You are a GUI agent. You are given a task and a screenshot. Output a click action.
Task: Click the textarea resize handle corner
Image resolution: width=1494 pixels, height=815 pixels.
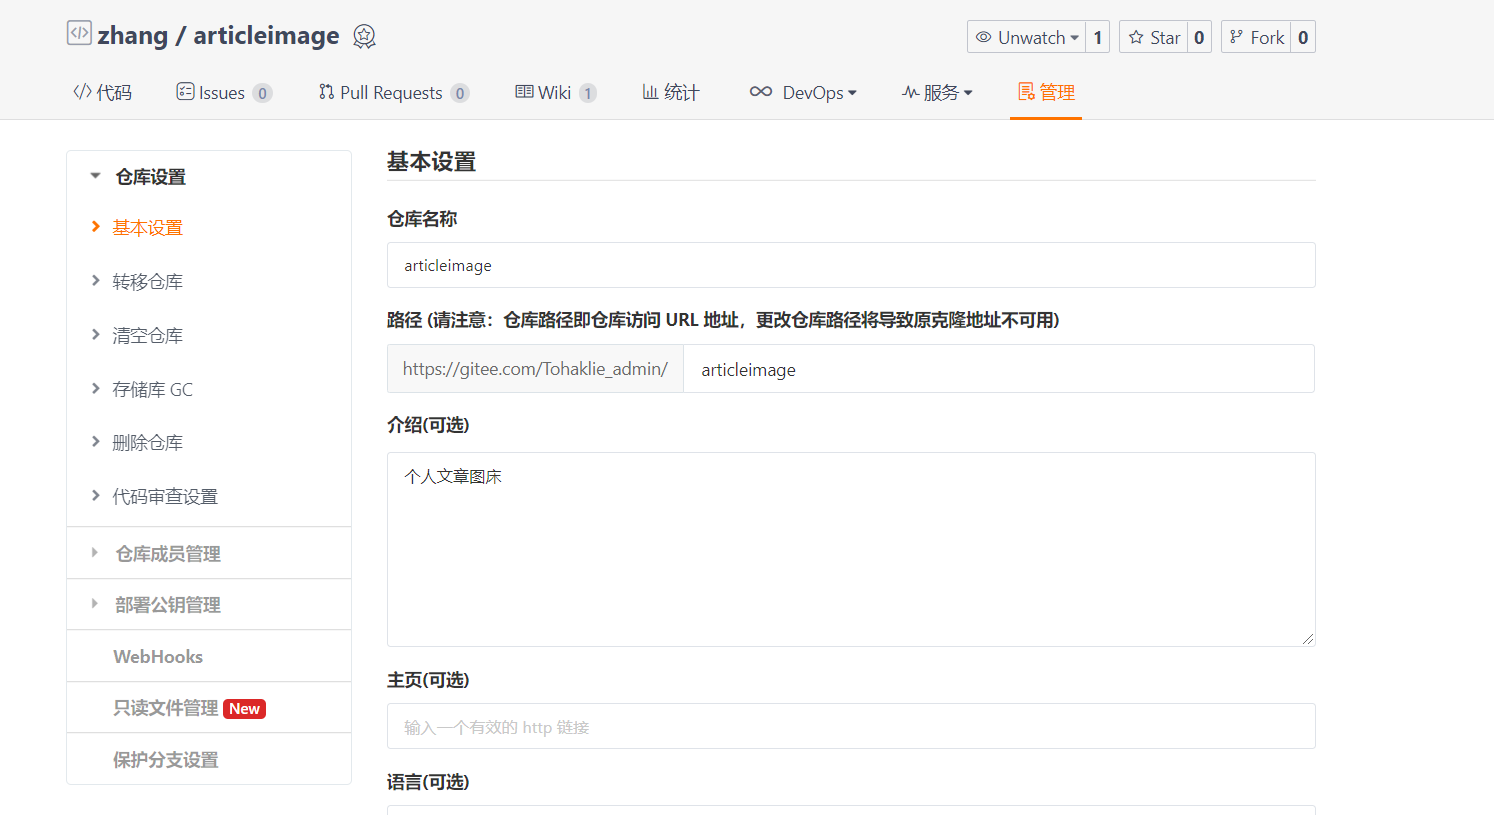pos(1307,638)
